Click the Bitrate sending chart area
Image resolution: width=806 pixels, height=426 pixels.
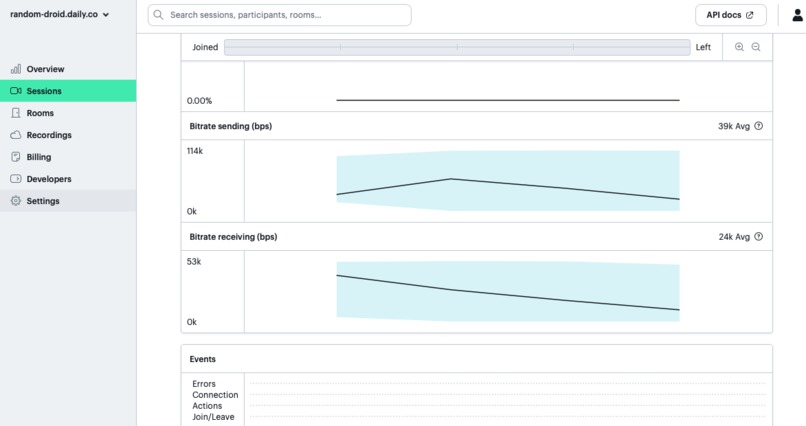pyautogui.click(x=508, y=181)
